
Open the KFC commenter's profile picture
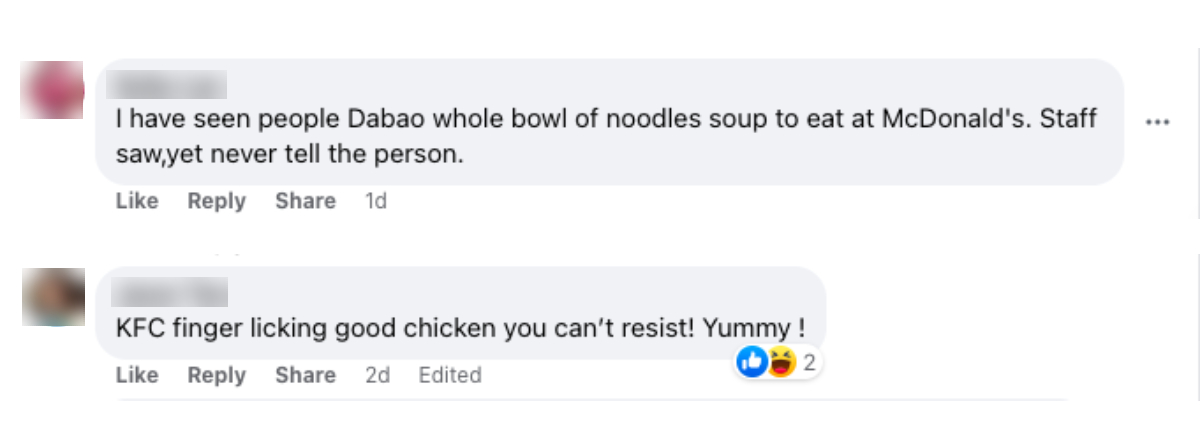click(53, 297)
